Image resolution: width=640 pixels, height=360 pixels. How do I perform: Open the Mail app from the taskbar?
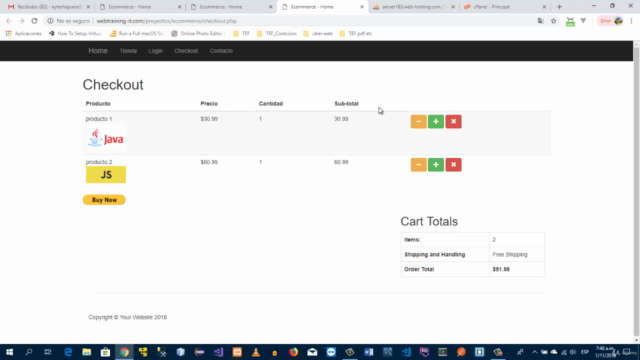[x=312, y=352]
